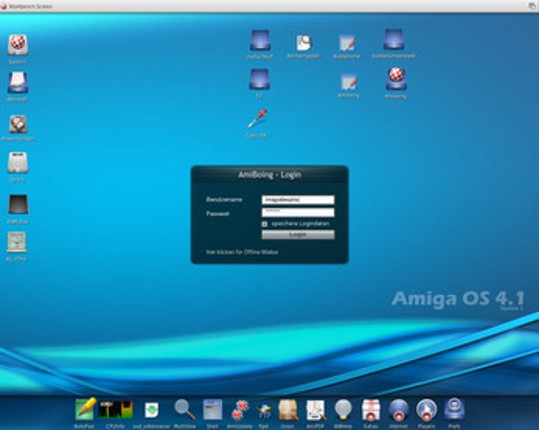539x430 pixels.
Task: Open the AmiBoing boing-ball desktop icon
Action: 396,79
